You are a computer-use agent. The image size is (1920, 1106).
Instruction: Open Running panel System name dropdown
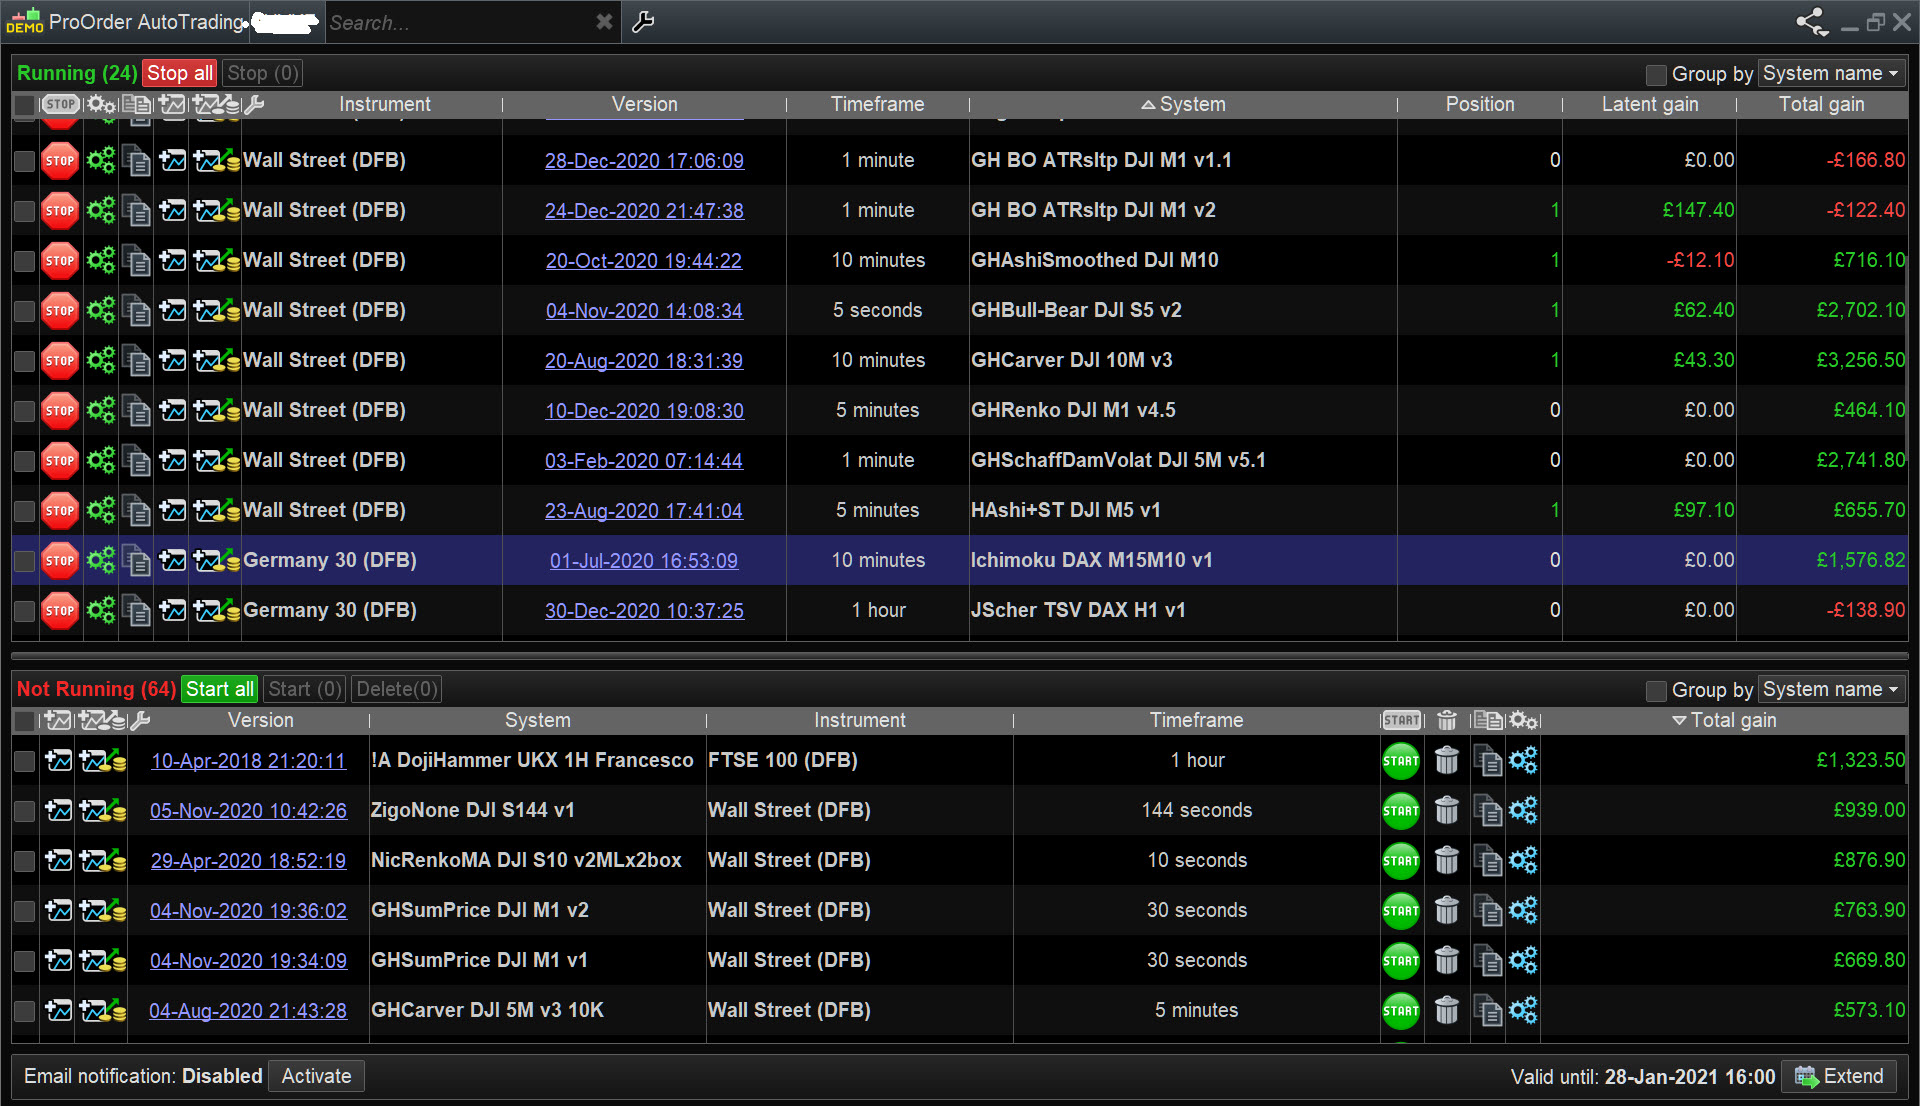point(1830,74)
